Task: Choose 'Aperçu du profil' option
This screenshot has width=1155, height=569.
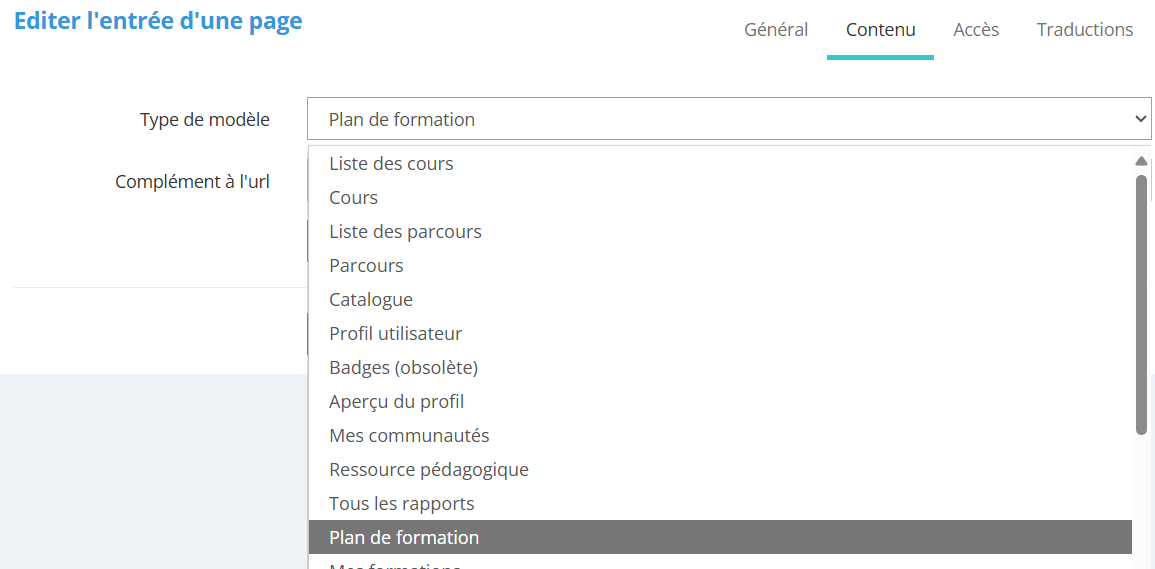Action: 396,402
